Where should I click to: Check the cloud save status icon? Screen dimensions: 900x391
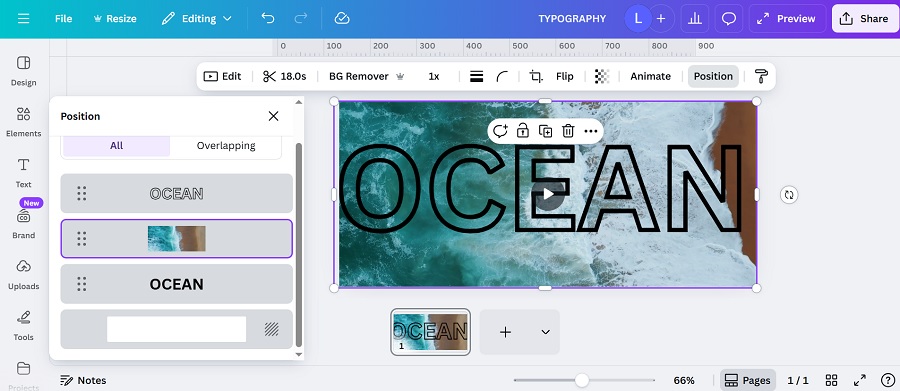(342, 18)
